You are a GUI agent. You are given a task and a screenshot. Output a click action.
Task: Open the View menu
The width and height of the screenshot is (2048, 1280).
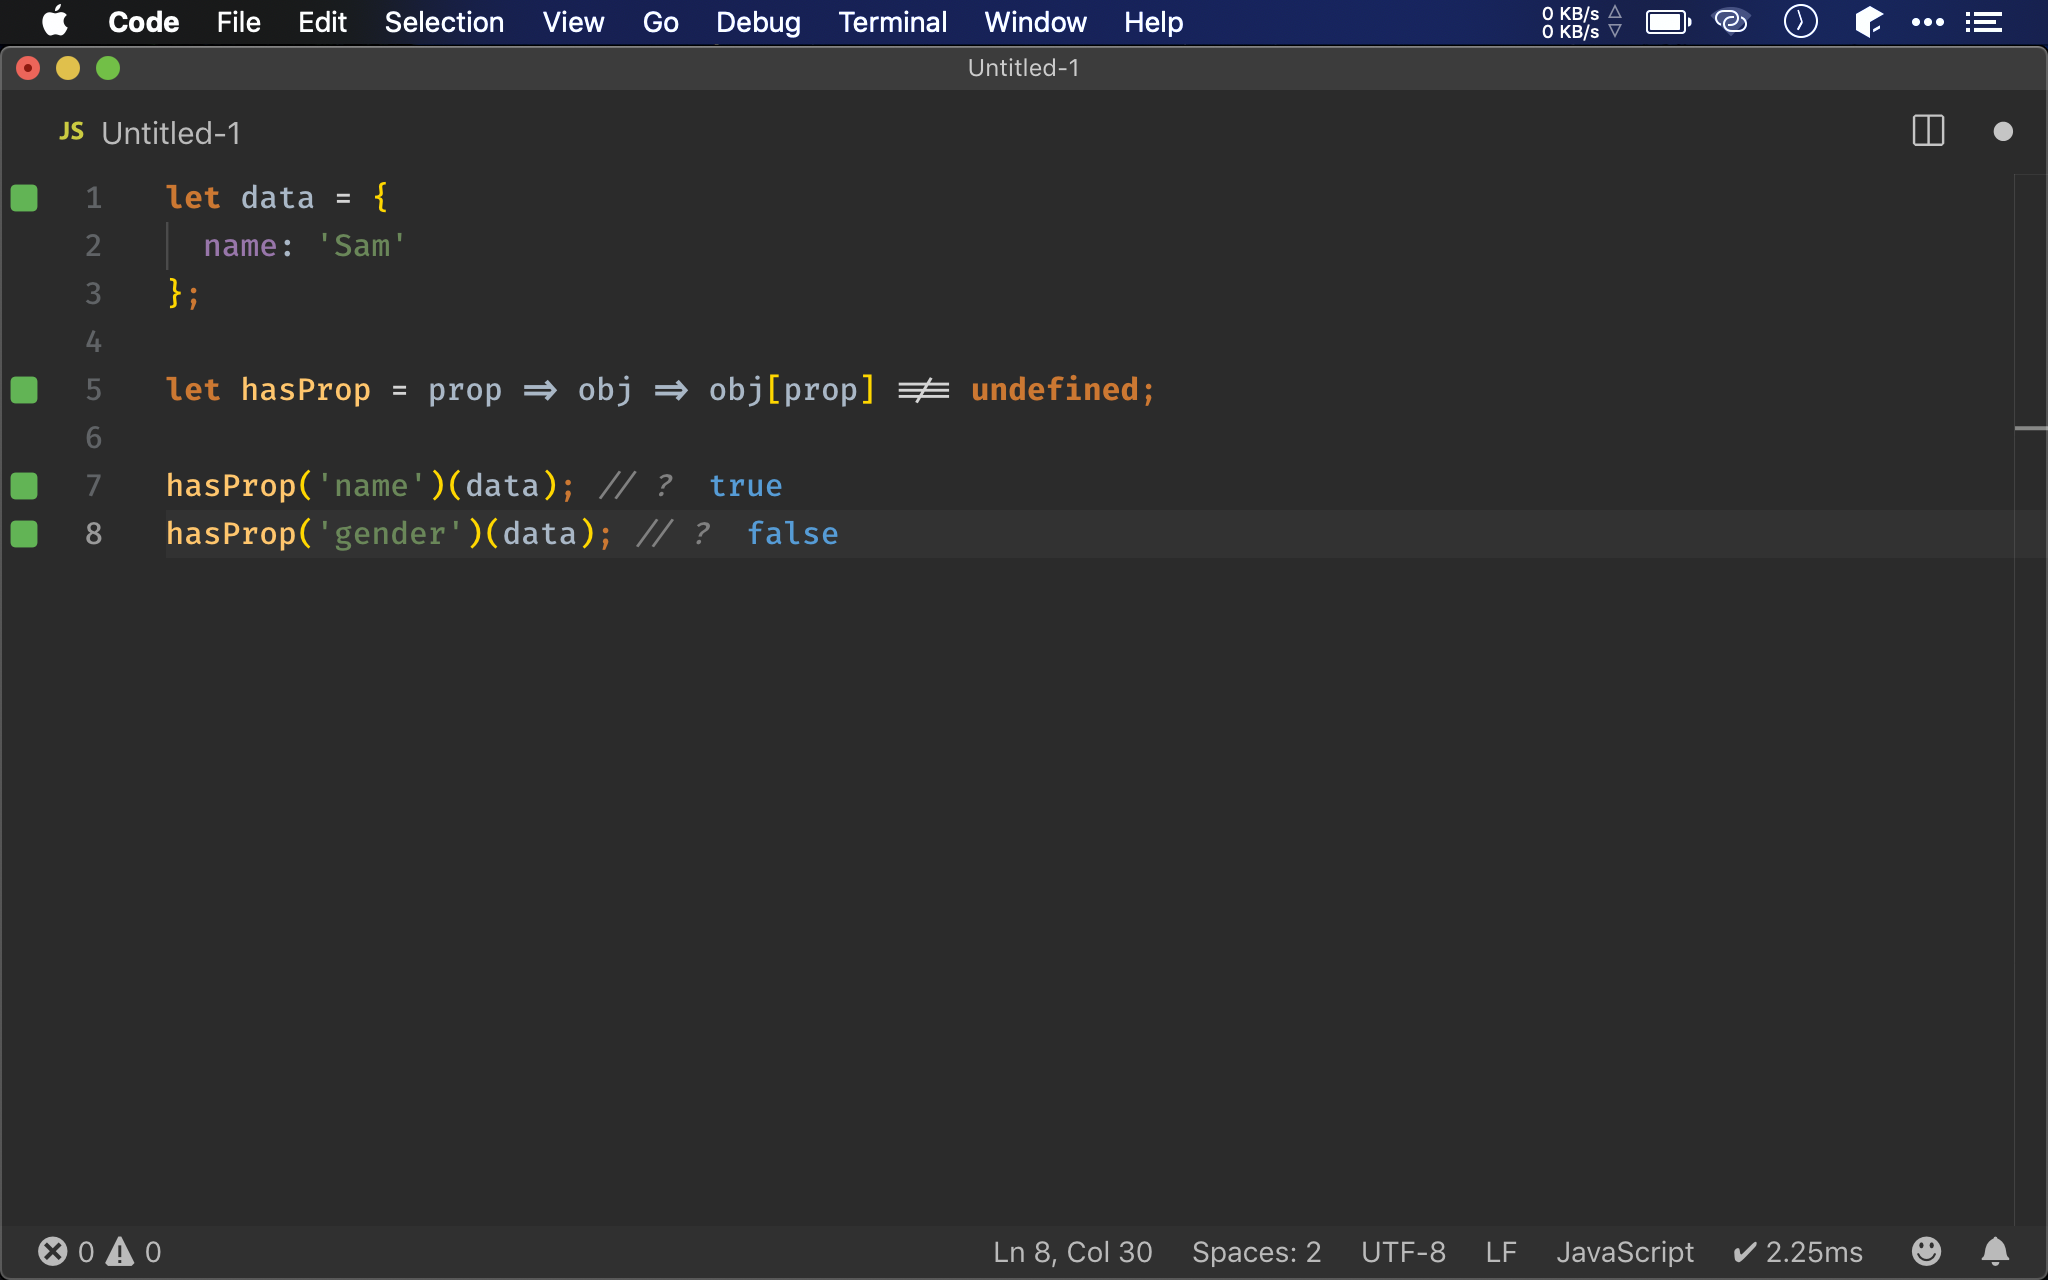pyautogui.click(x=573, y=22)
